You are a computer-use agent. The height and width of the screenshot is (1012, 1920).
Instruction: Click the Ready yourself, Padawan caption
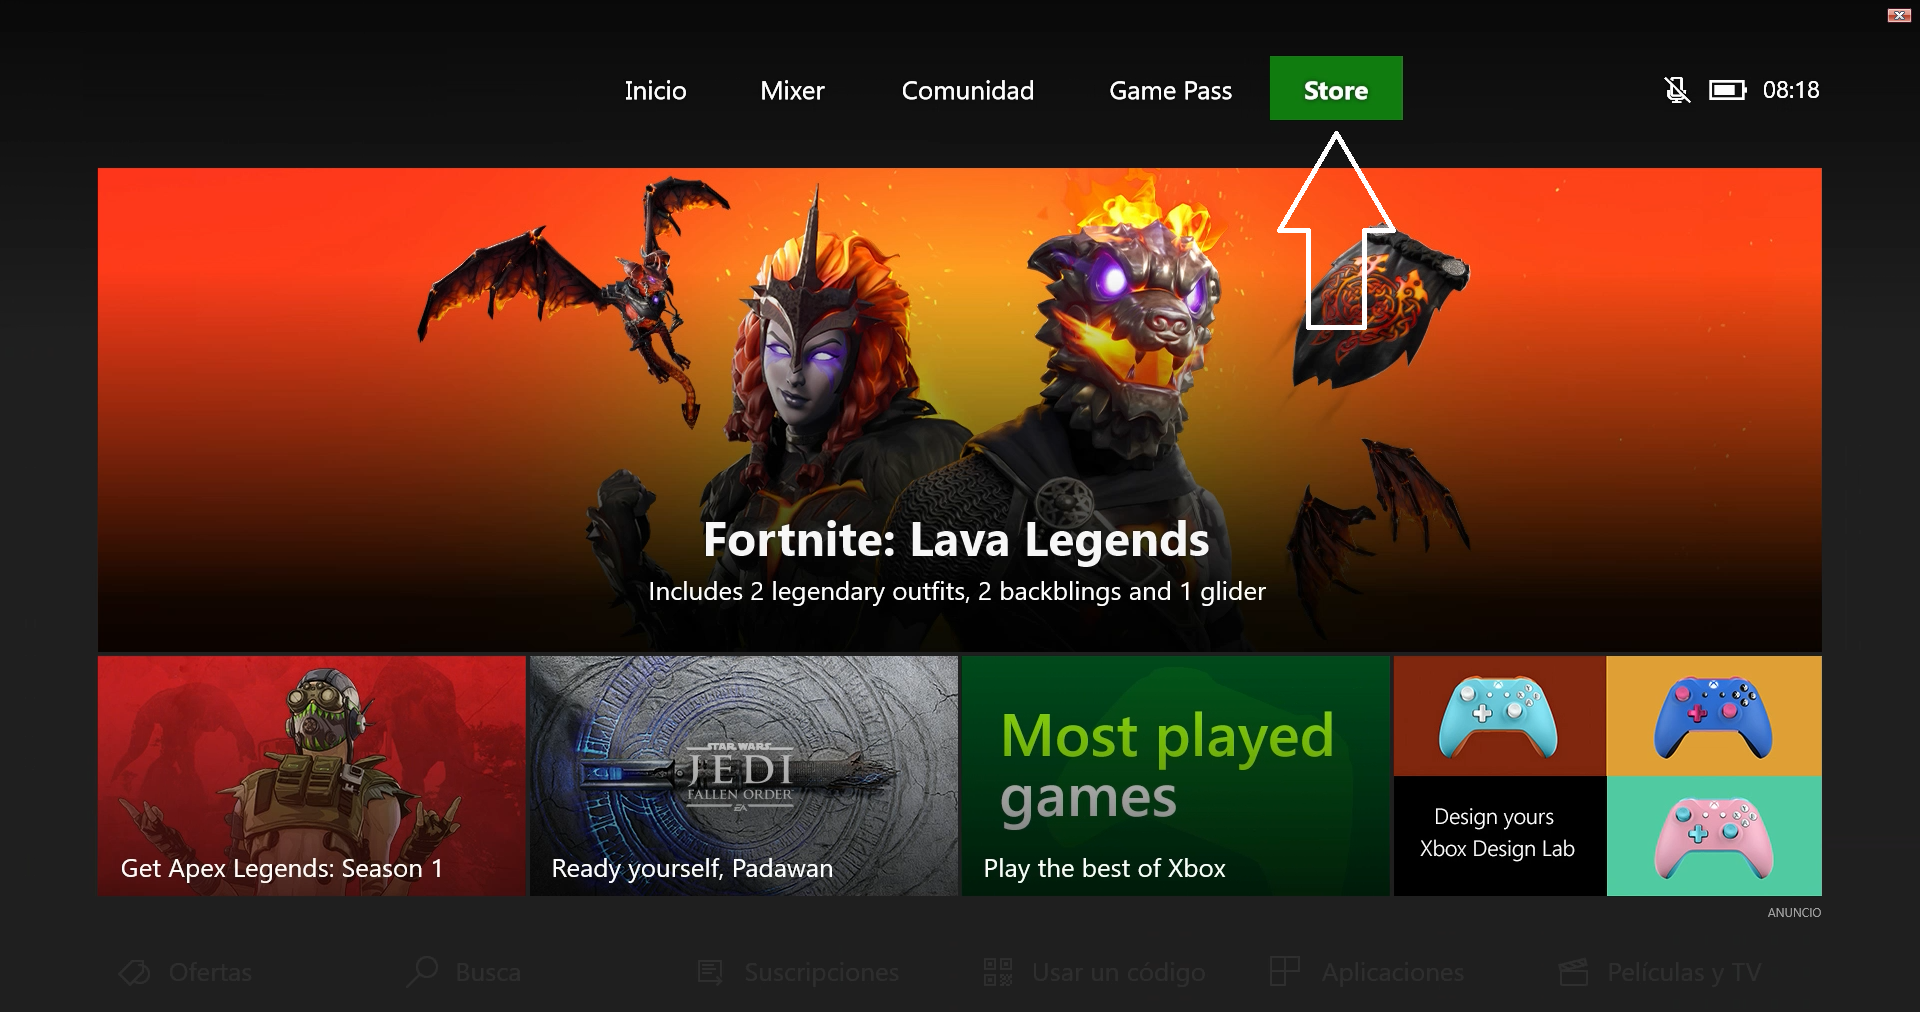point(692,868)
